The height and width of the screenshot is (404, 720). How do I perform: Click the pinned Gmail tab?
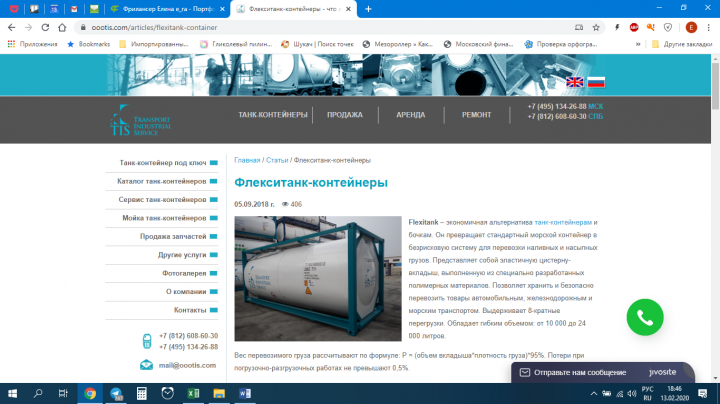[74, 9]
